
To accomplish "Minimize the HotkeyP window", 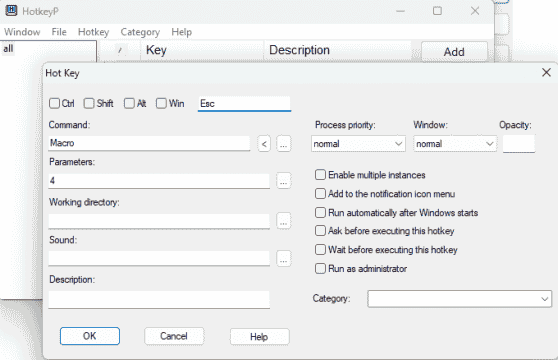I will click(x=400, y=11).
